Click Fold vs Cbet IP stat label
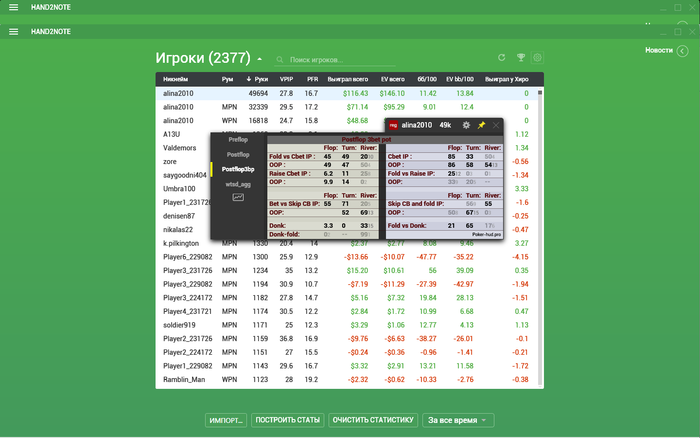This screenshot has width=700, height=438. (x=292, y=157)
